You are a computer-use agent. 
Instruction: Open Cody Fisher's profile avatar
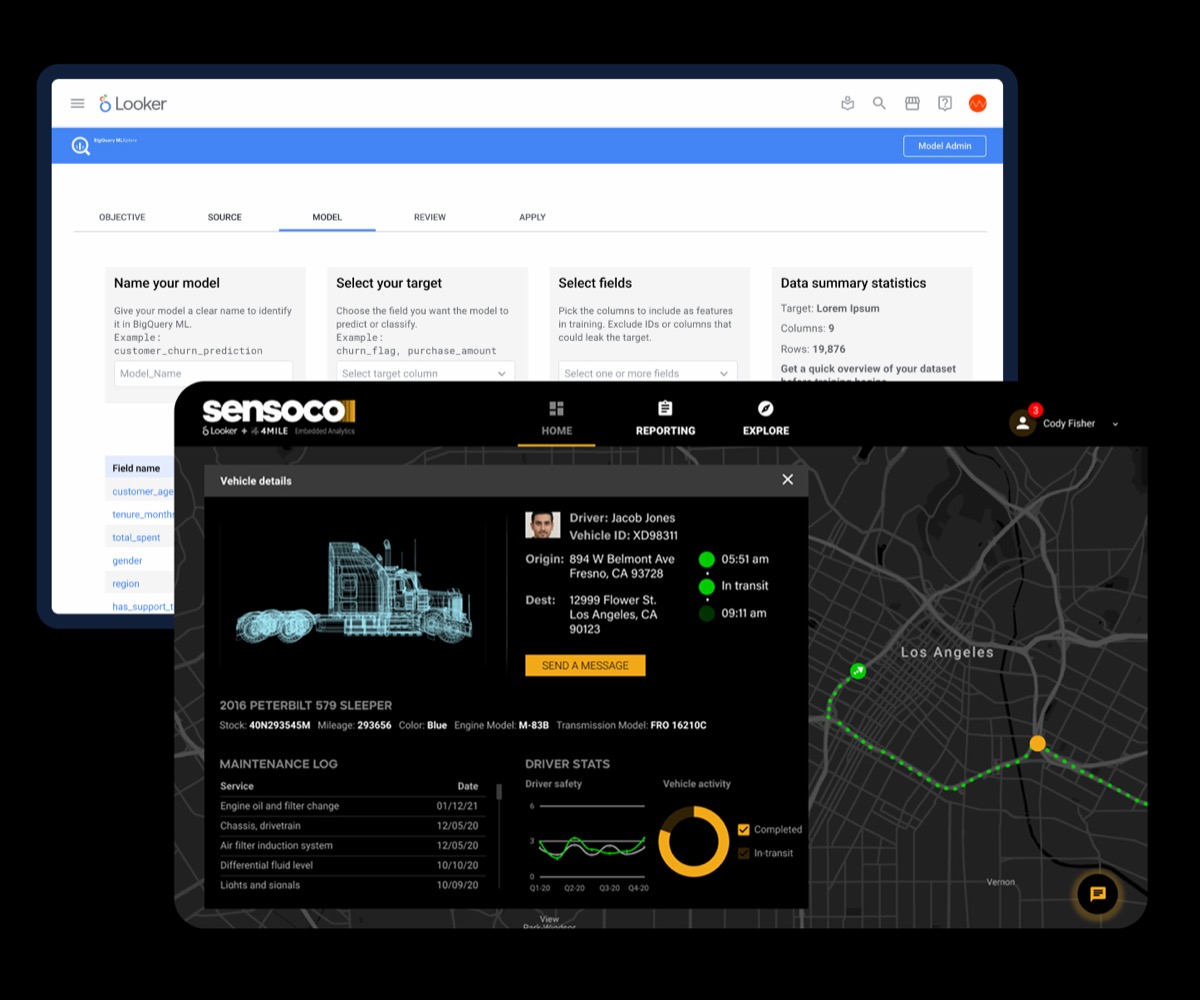pyautogui.click(x=1021, y=424)
